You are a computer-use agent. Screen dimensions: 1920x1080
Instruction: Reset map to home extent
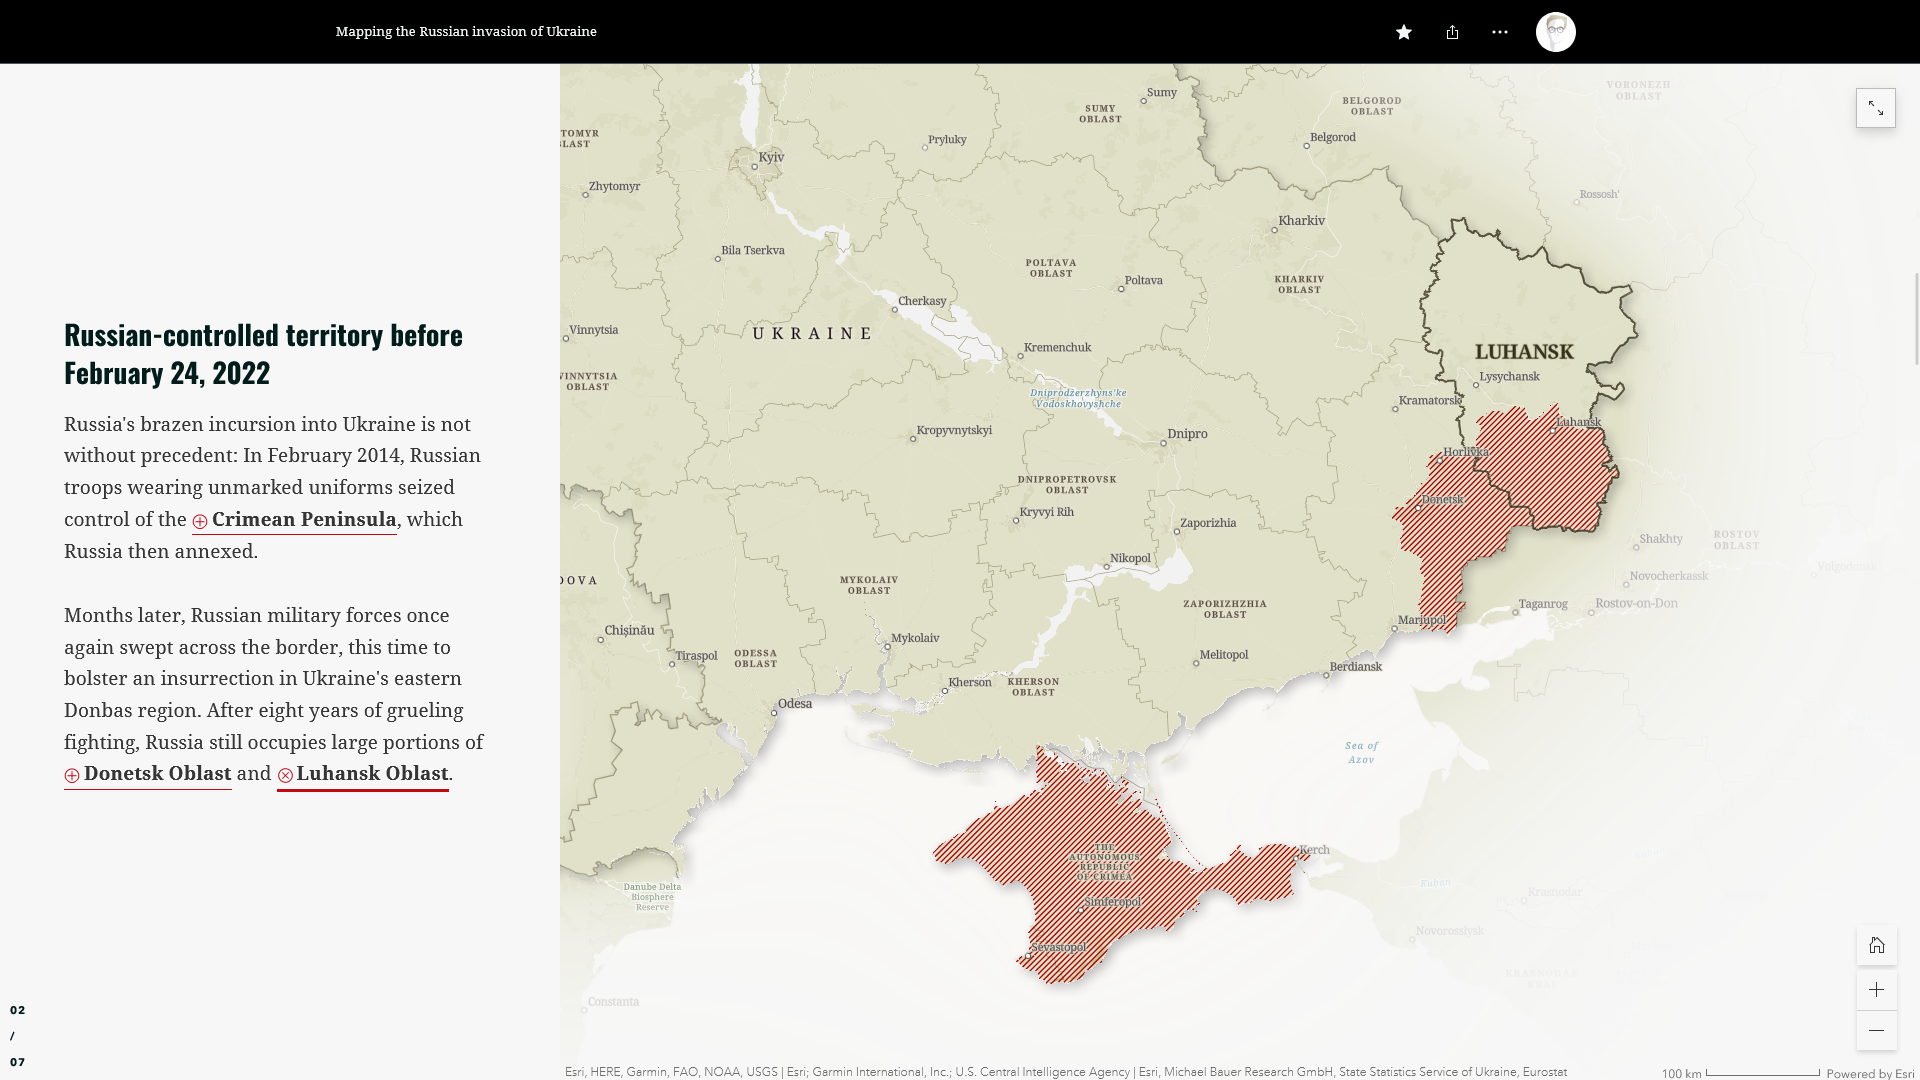[1876, 946]
